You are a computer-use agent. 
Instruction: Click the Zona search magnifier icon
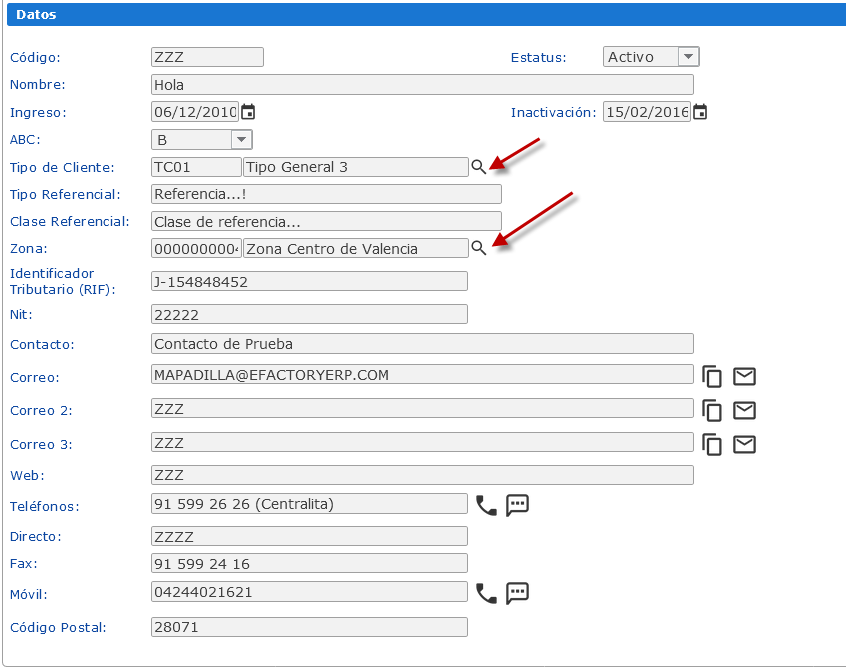tap(479, 248)
